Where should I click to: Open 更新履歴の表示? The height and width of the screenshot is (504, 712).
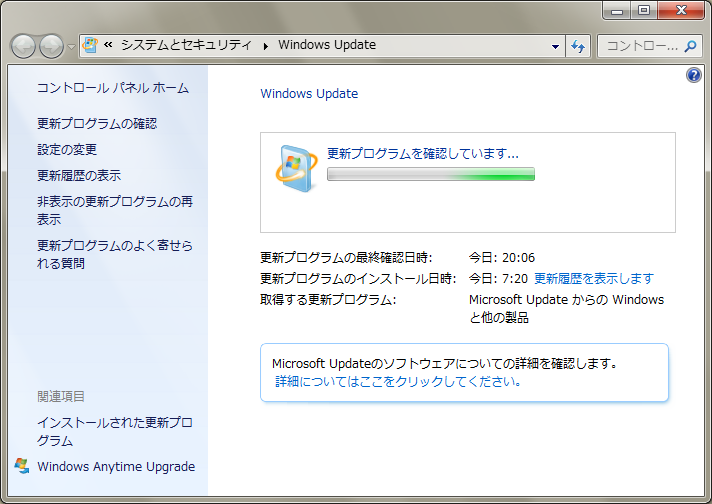pyautogui.click(x=79, y=175)
